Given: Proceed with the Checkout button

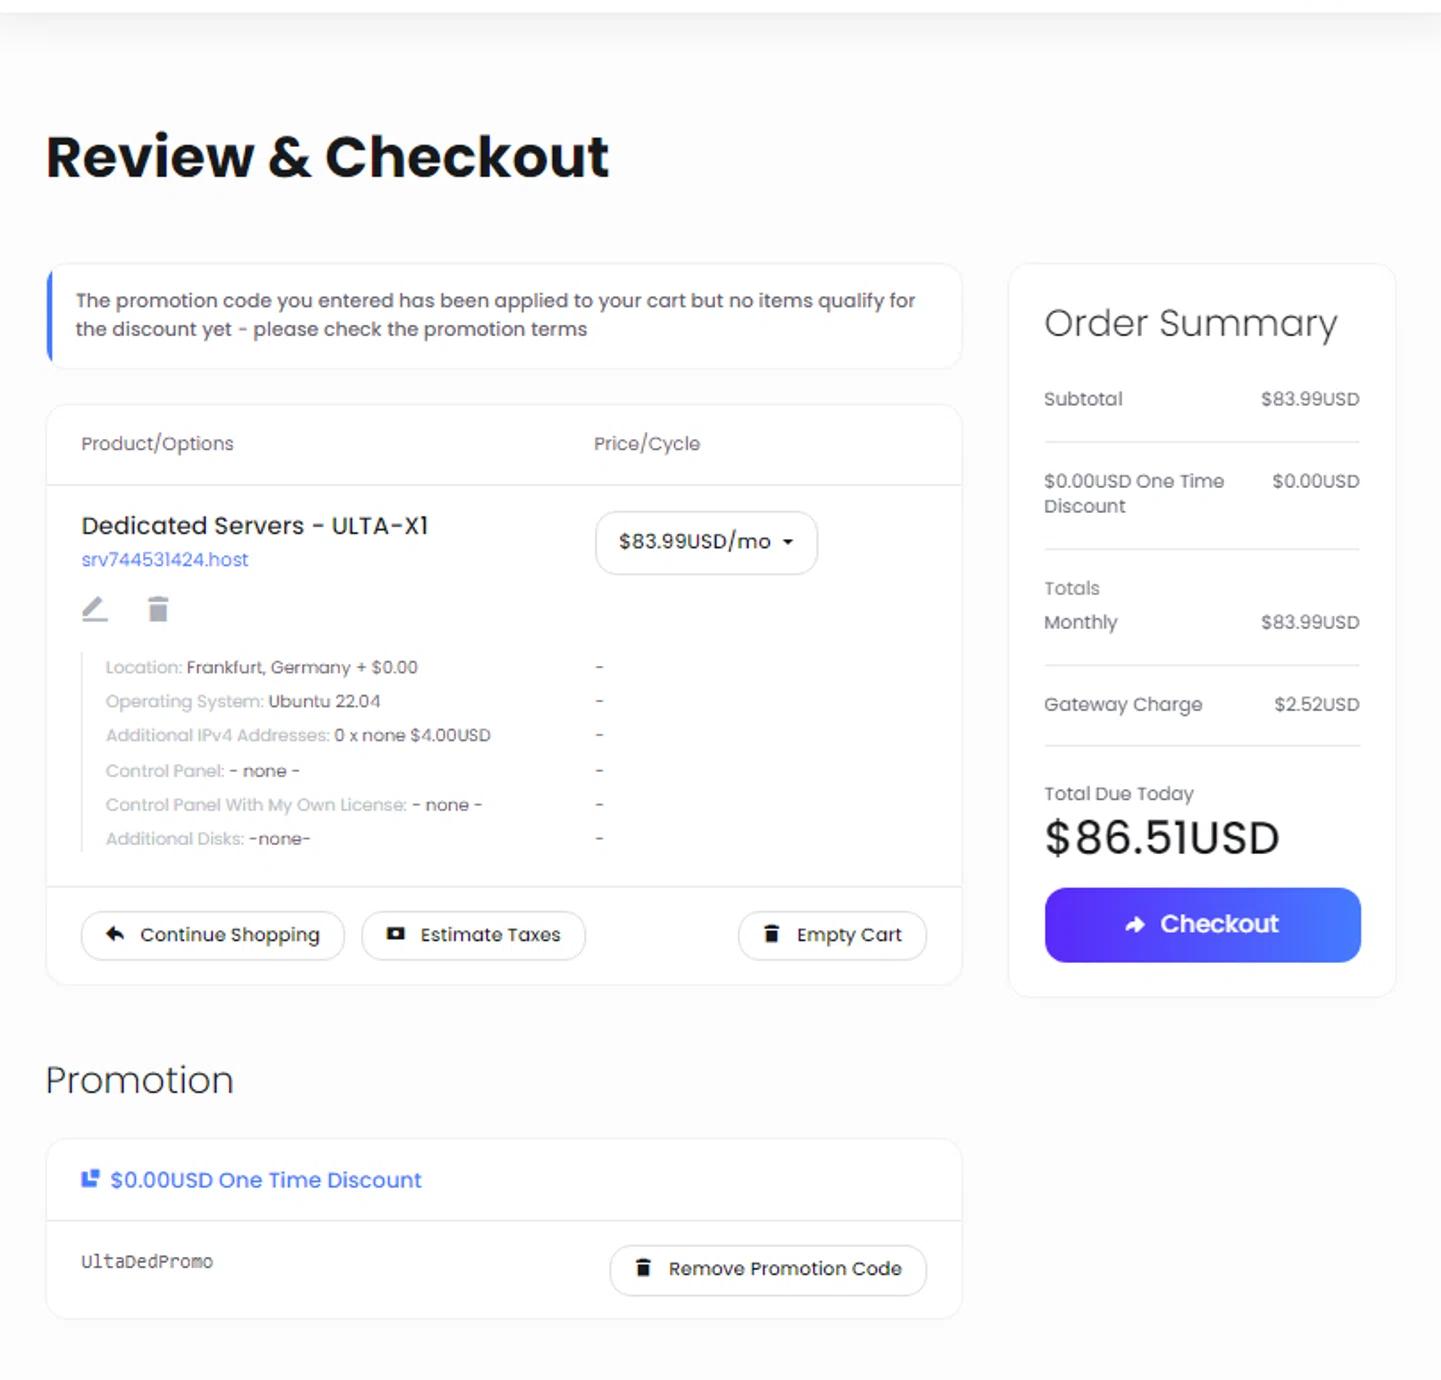Looking at the screenshot, I should pyautogui.click(x=1202, y=925).
